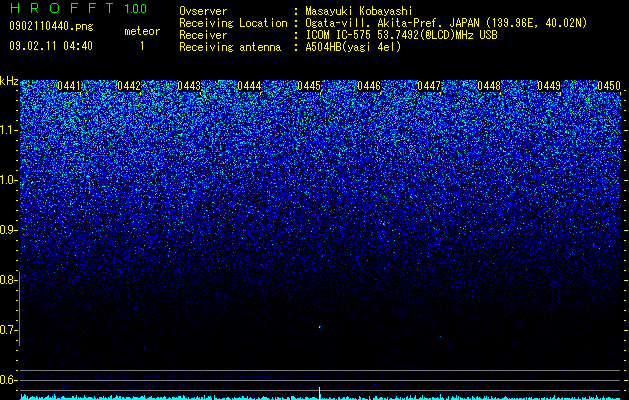
Task: Click the 0902110440.png filename
Action: pos(51,26)
